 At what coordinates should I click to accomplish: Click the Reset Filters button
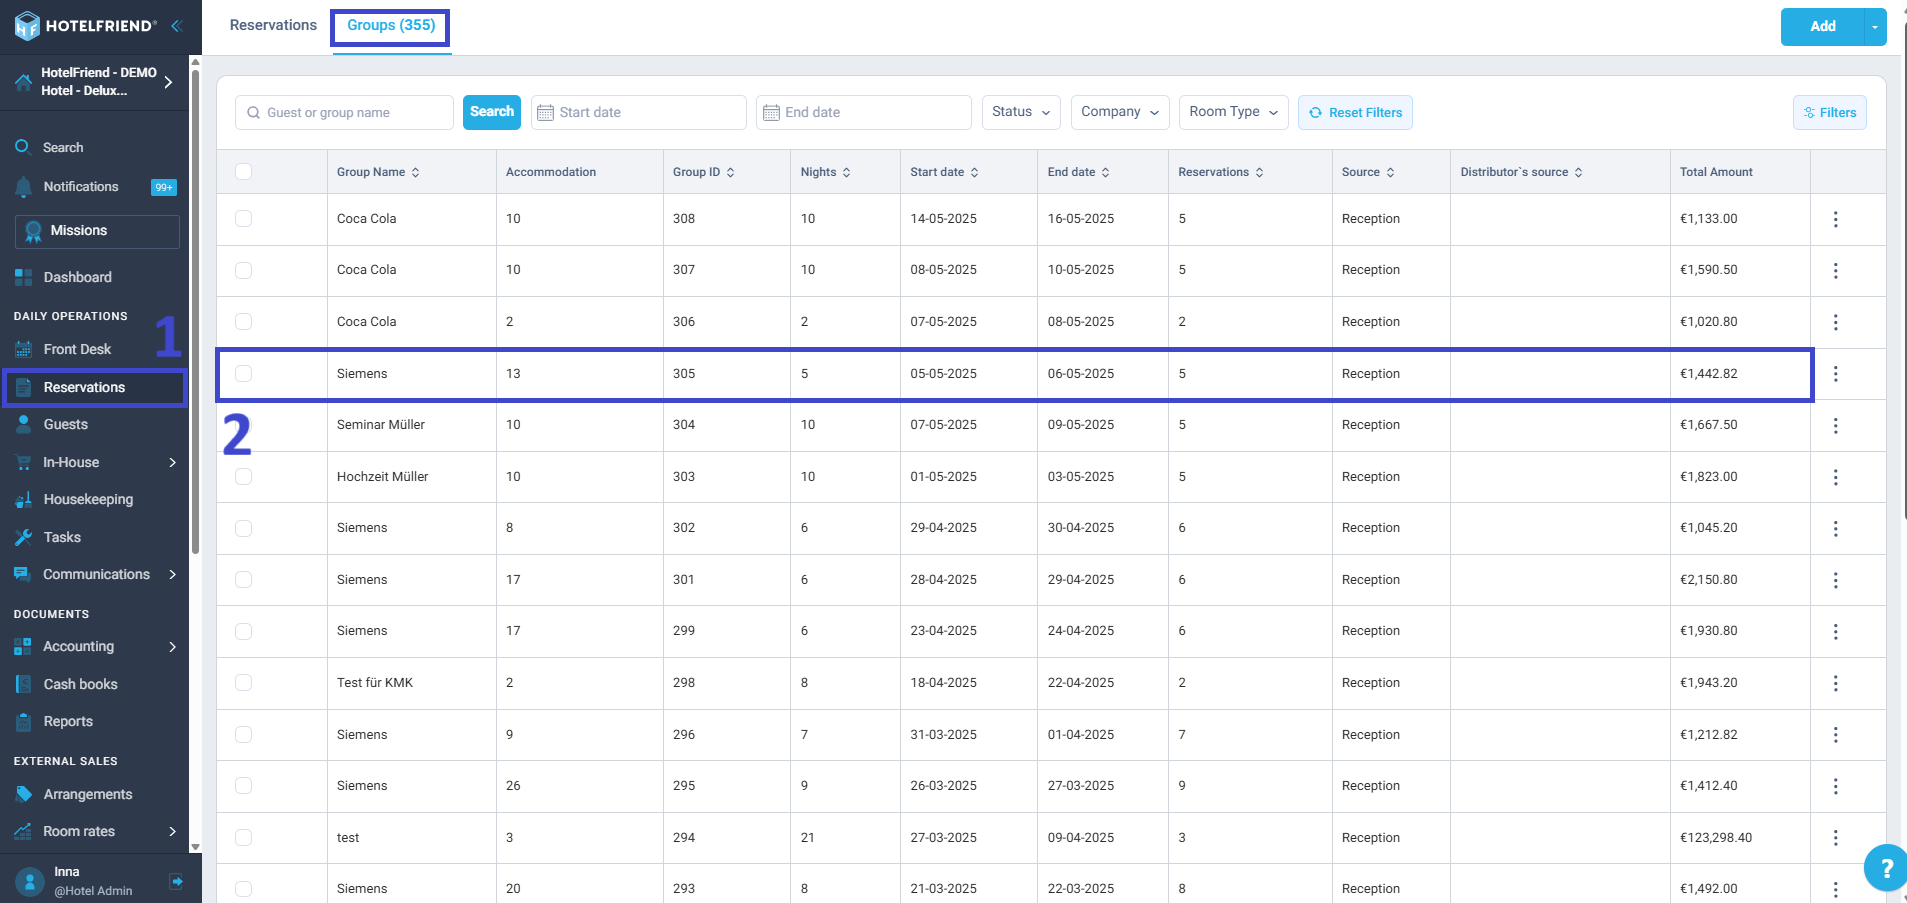pyautogui.click(x=1355, y=112)
